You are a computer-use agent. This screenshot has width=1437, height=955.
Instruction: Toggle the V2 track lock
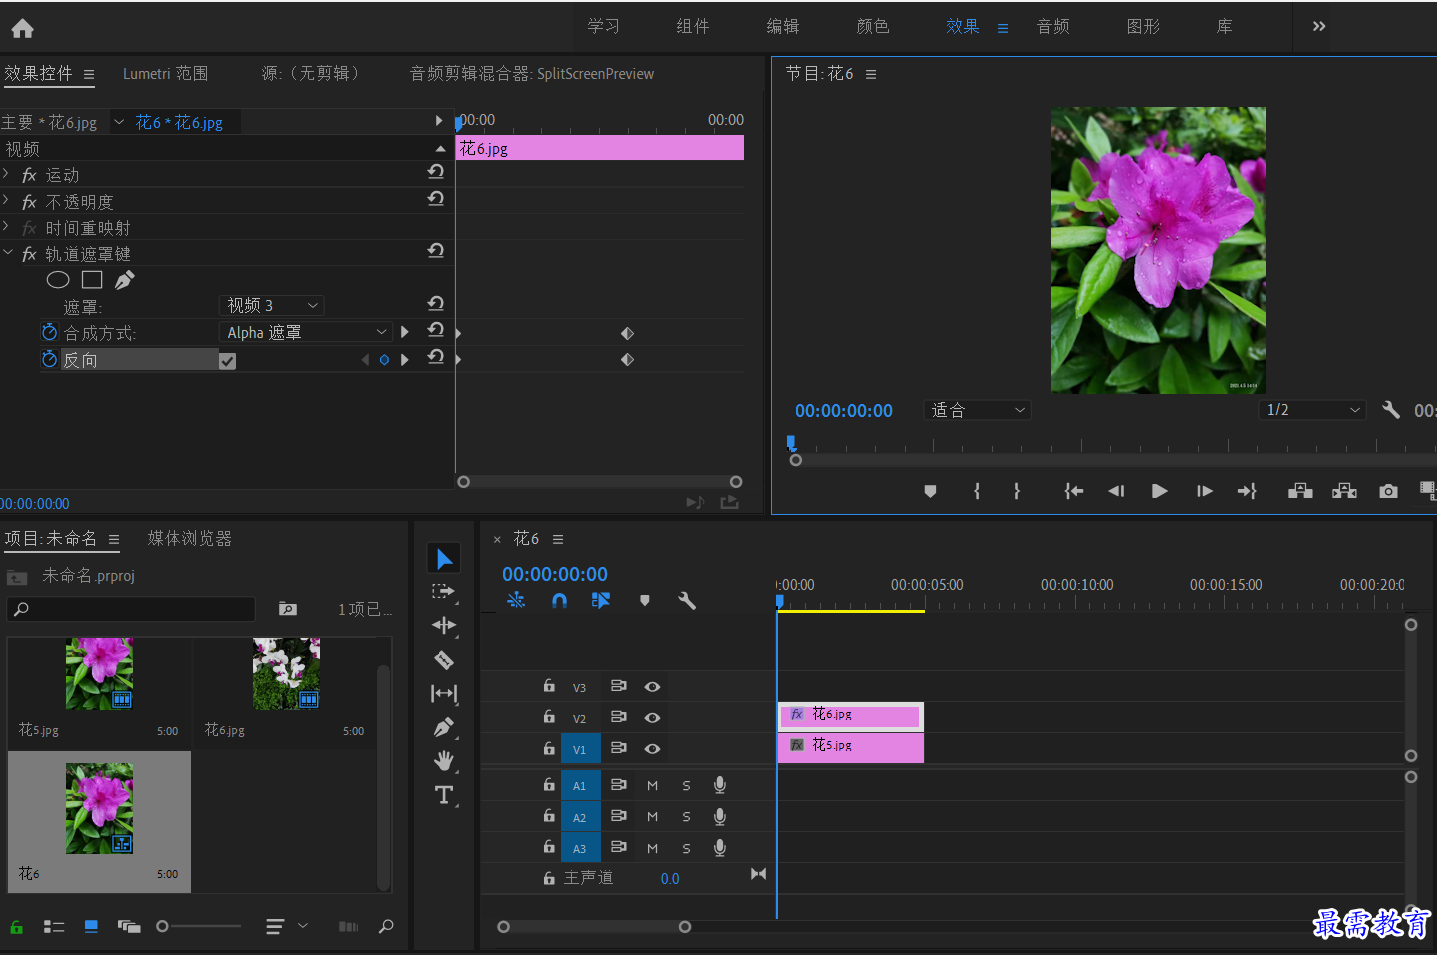click(549, 717)
